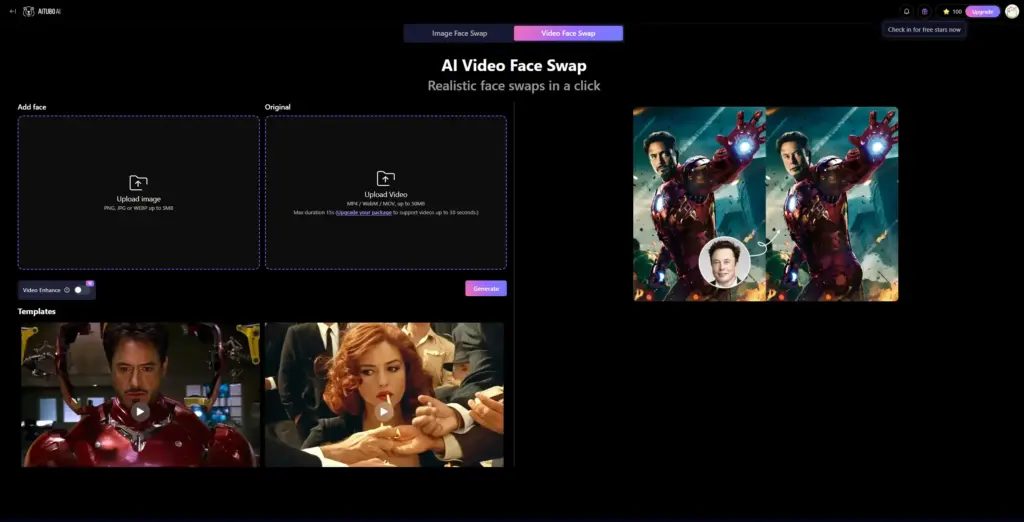Open the Upgrade your package link
The width and height of the screenshot is (1024, 522).
click(x=364, y=213)
